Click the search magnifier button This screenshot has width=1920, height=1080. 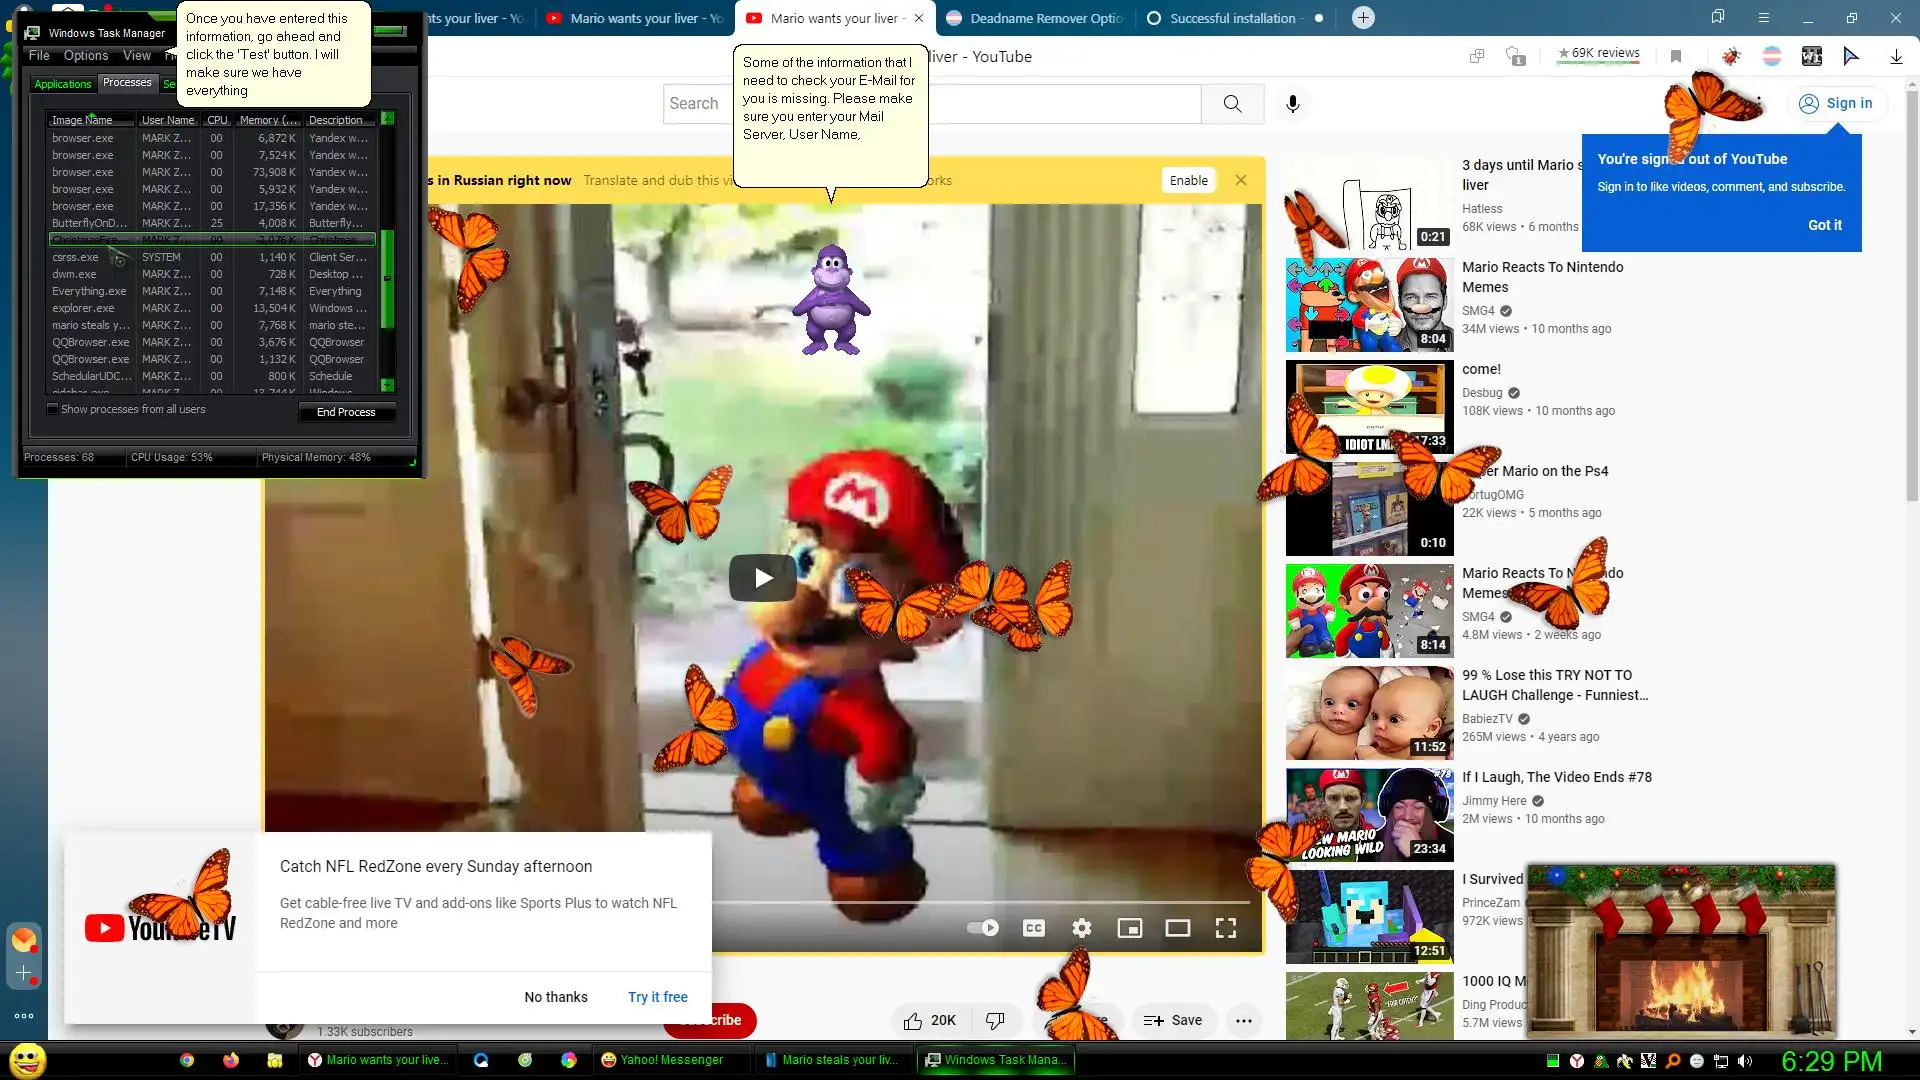[1232, 104]
